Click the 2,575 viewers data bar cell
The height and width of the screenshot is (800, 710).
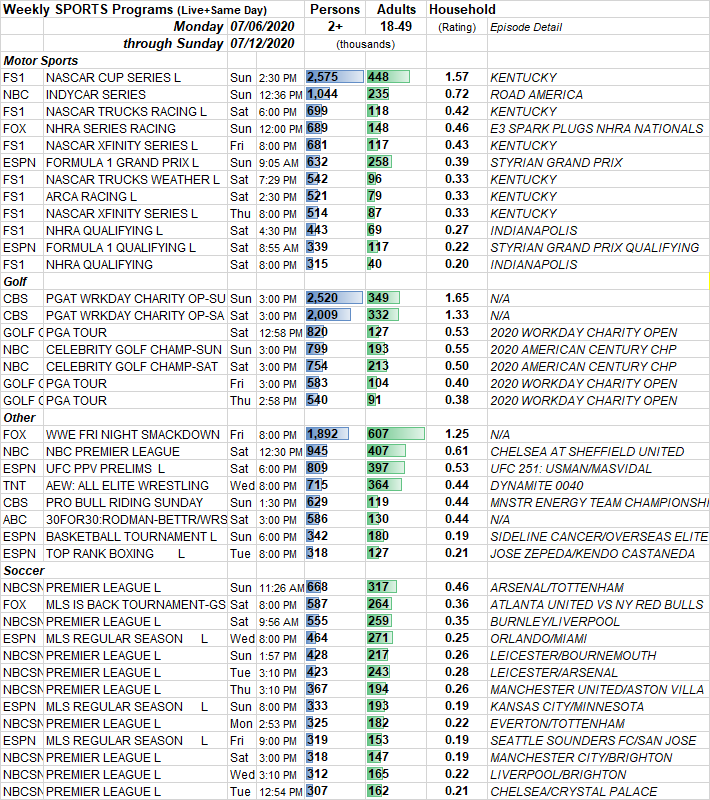[335, 77]
